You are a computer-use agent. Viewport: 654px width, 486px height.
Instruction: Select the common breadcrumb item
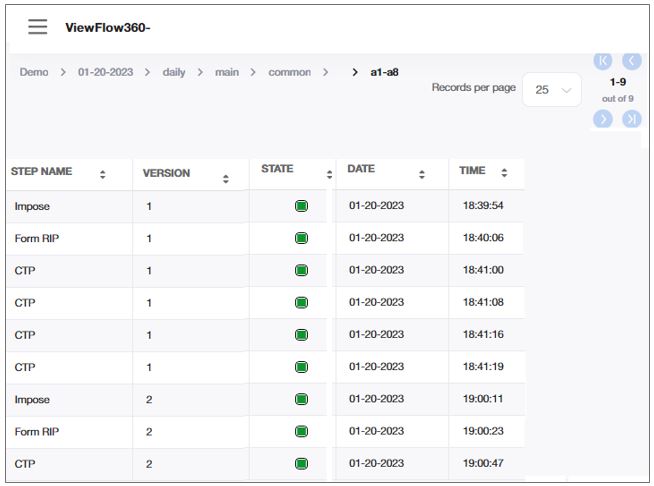tap(289, 73)
